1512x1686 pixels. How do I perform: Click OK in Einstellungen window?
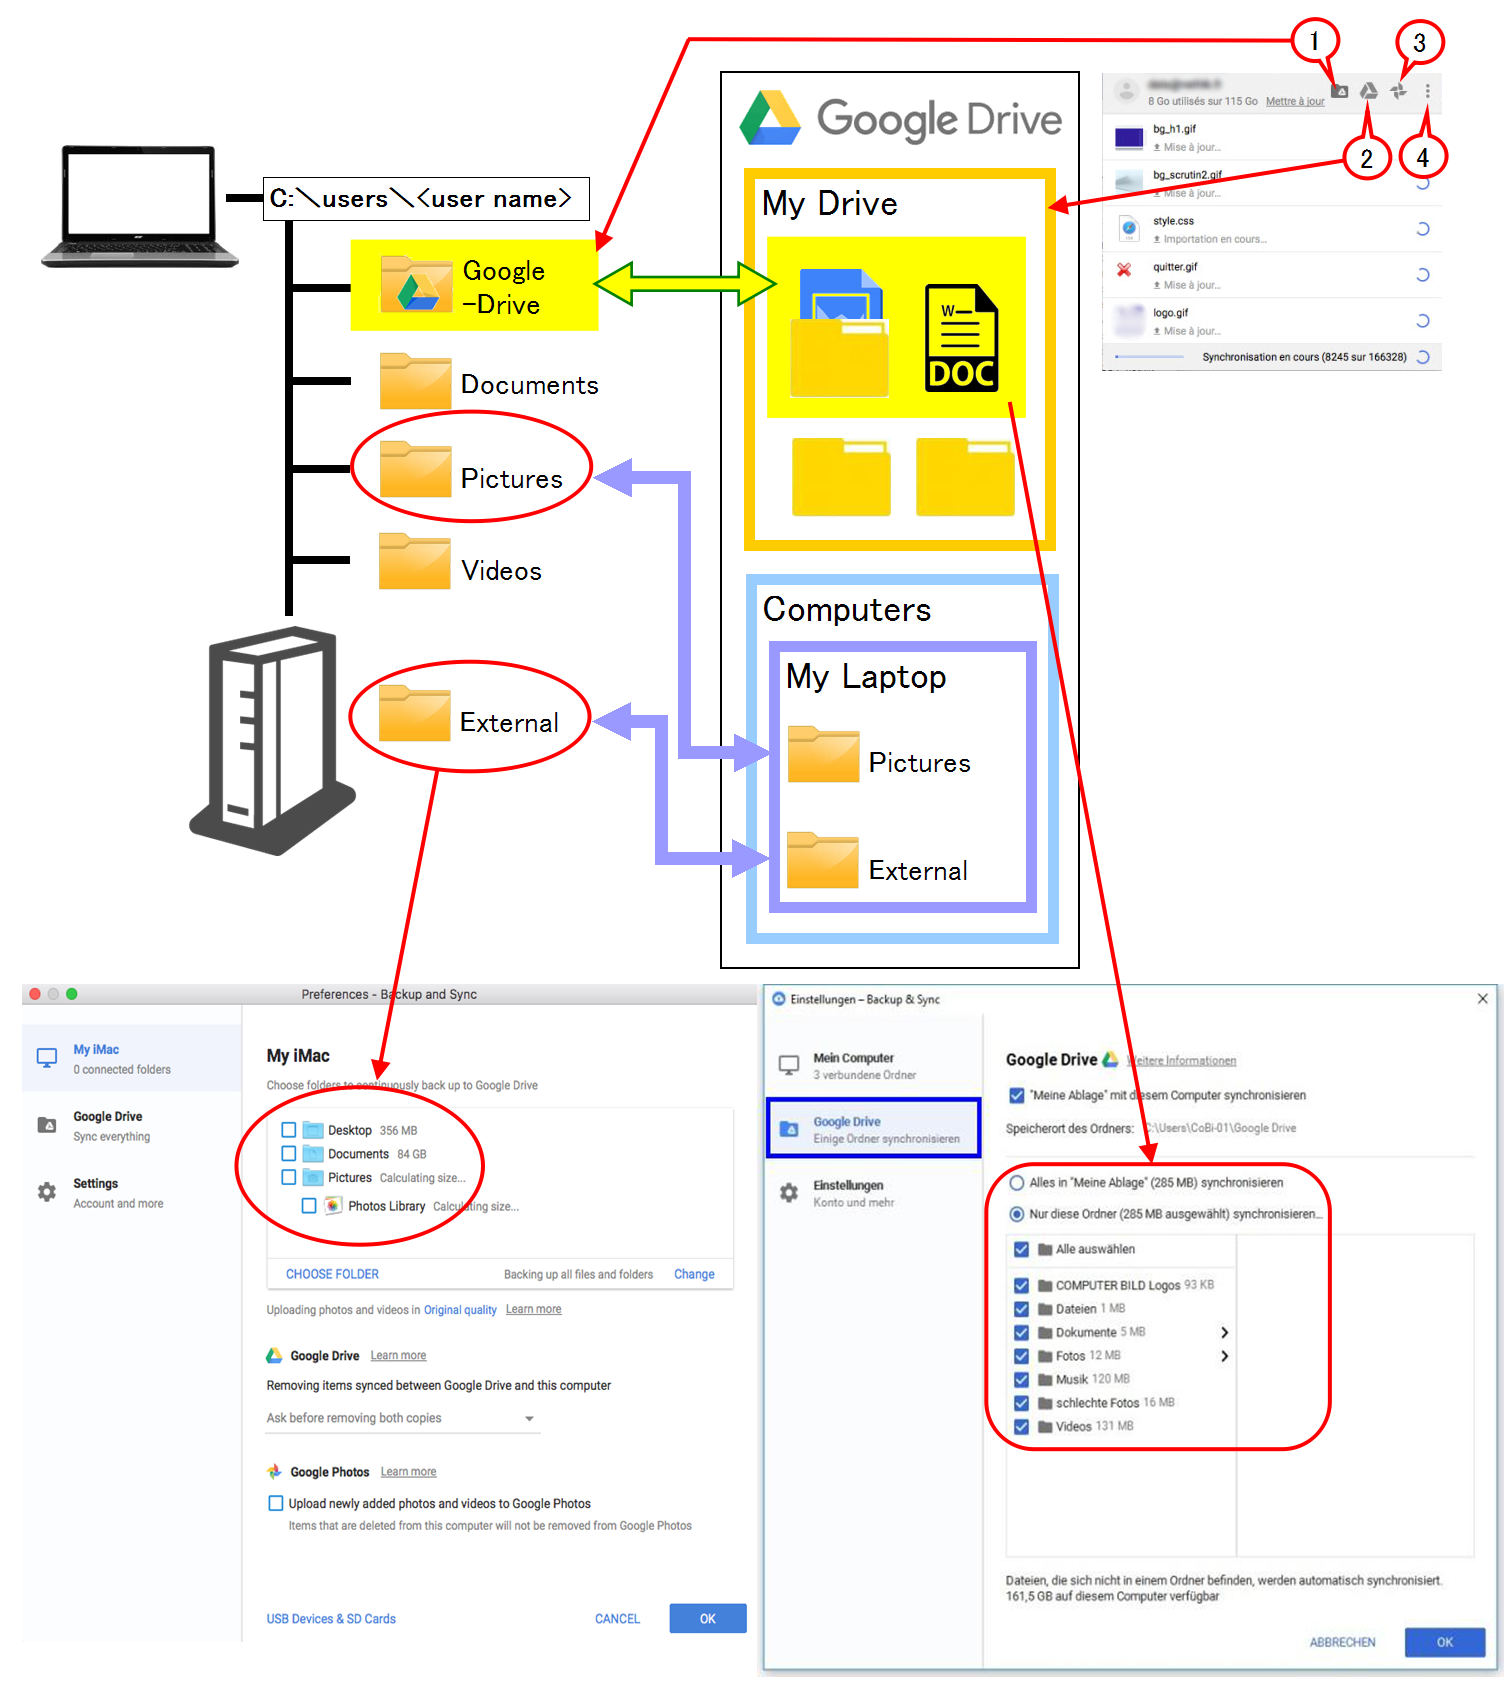pyautogui.click(x=1445, y=1642)
